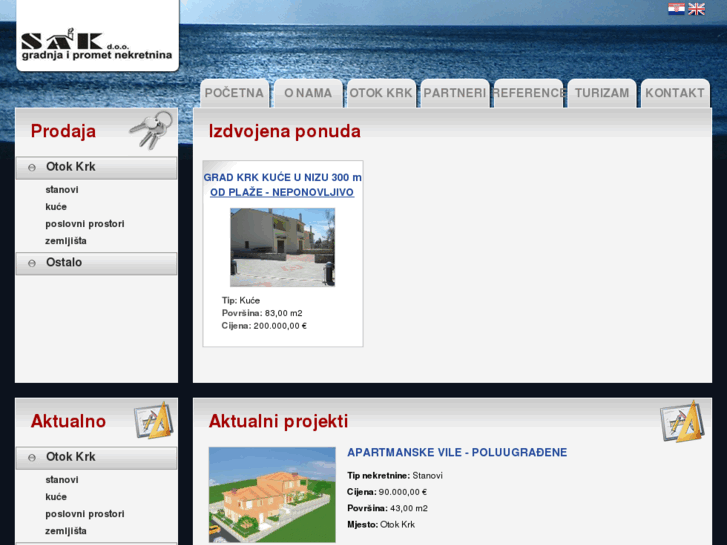Select kuće under Prodaja Otok Krk
This screenshot has width=727, height=545.
pos(56,207)
